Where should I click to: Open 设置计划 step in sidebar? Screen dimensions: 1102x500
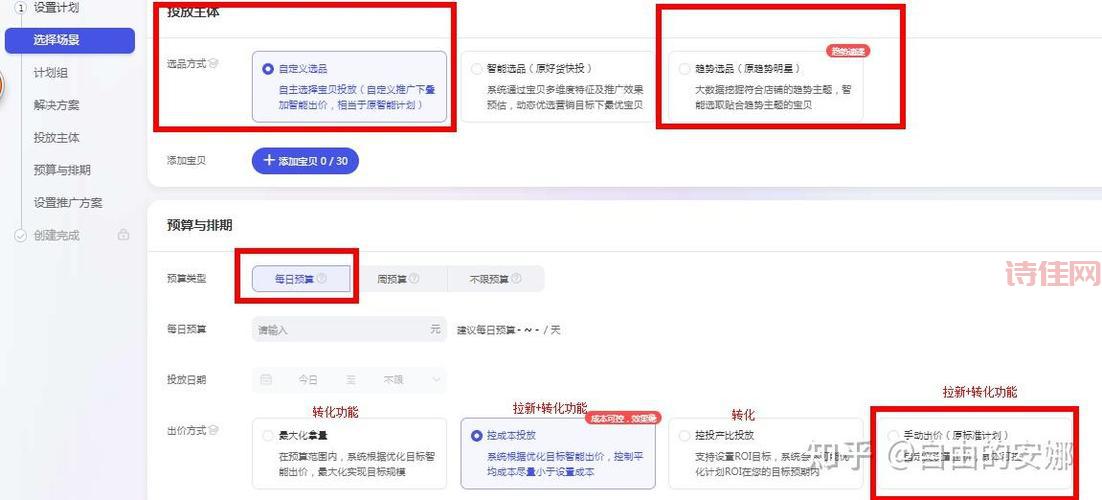pos(56,8)
